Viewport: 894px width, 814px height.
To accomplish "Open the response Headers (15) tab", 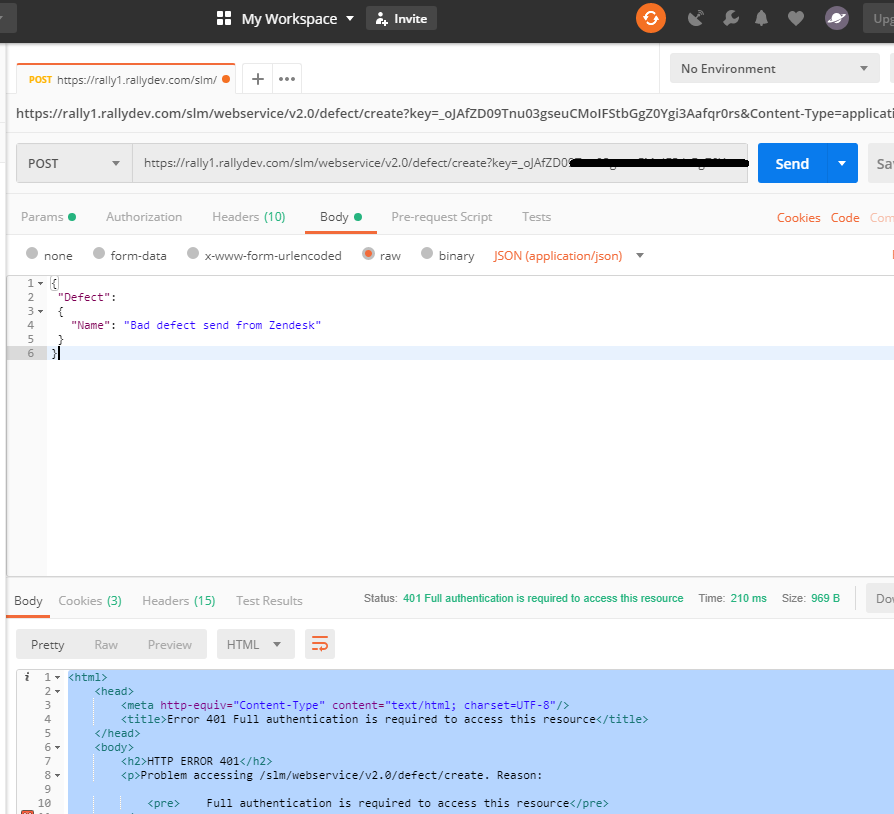I will click(x=178, y=600).
